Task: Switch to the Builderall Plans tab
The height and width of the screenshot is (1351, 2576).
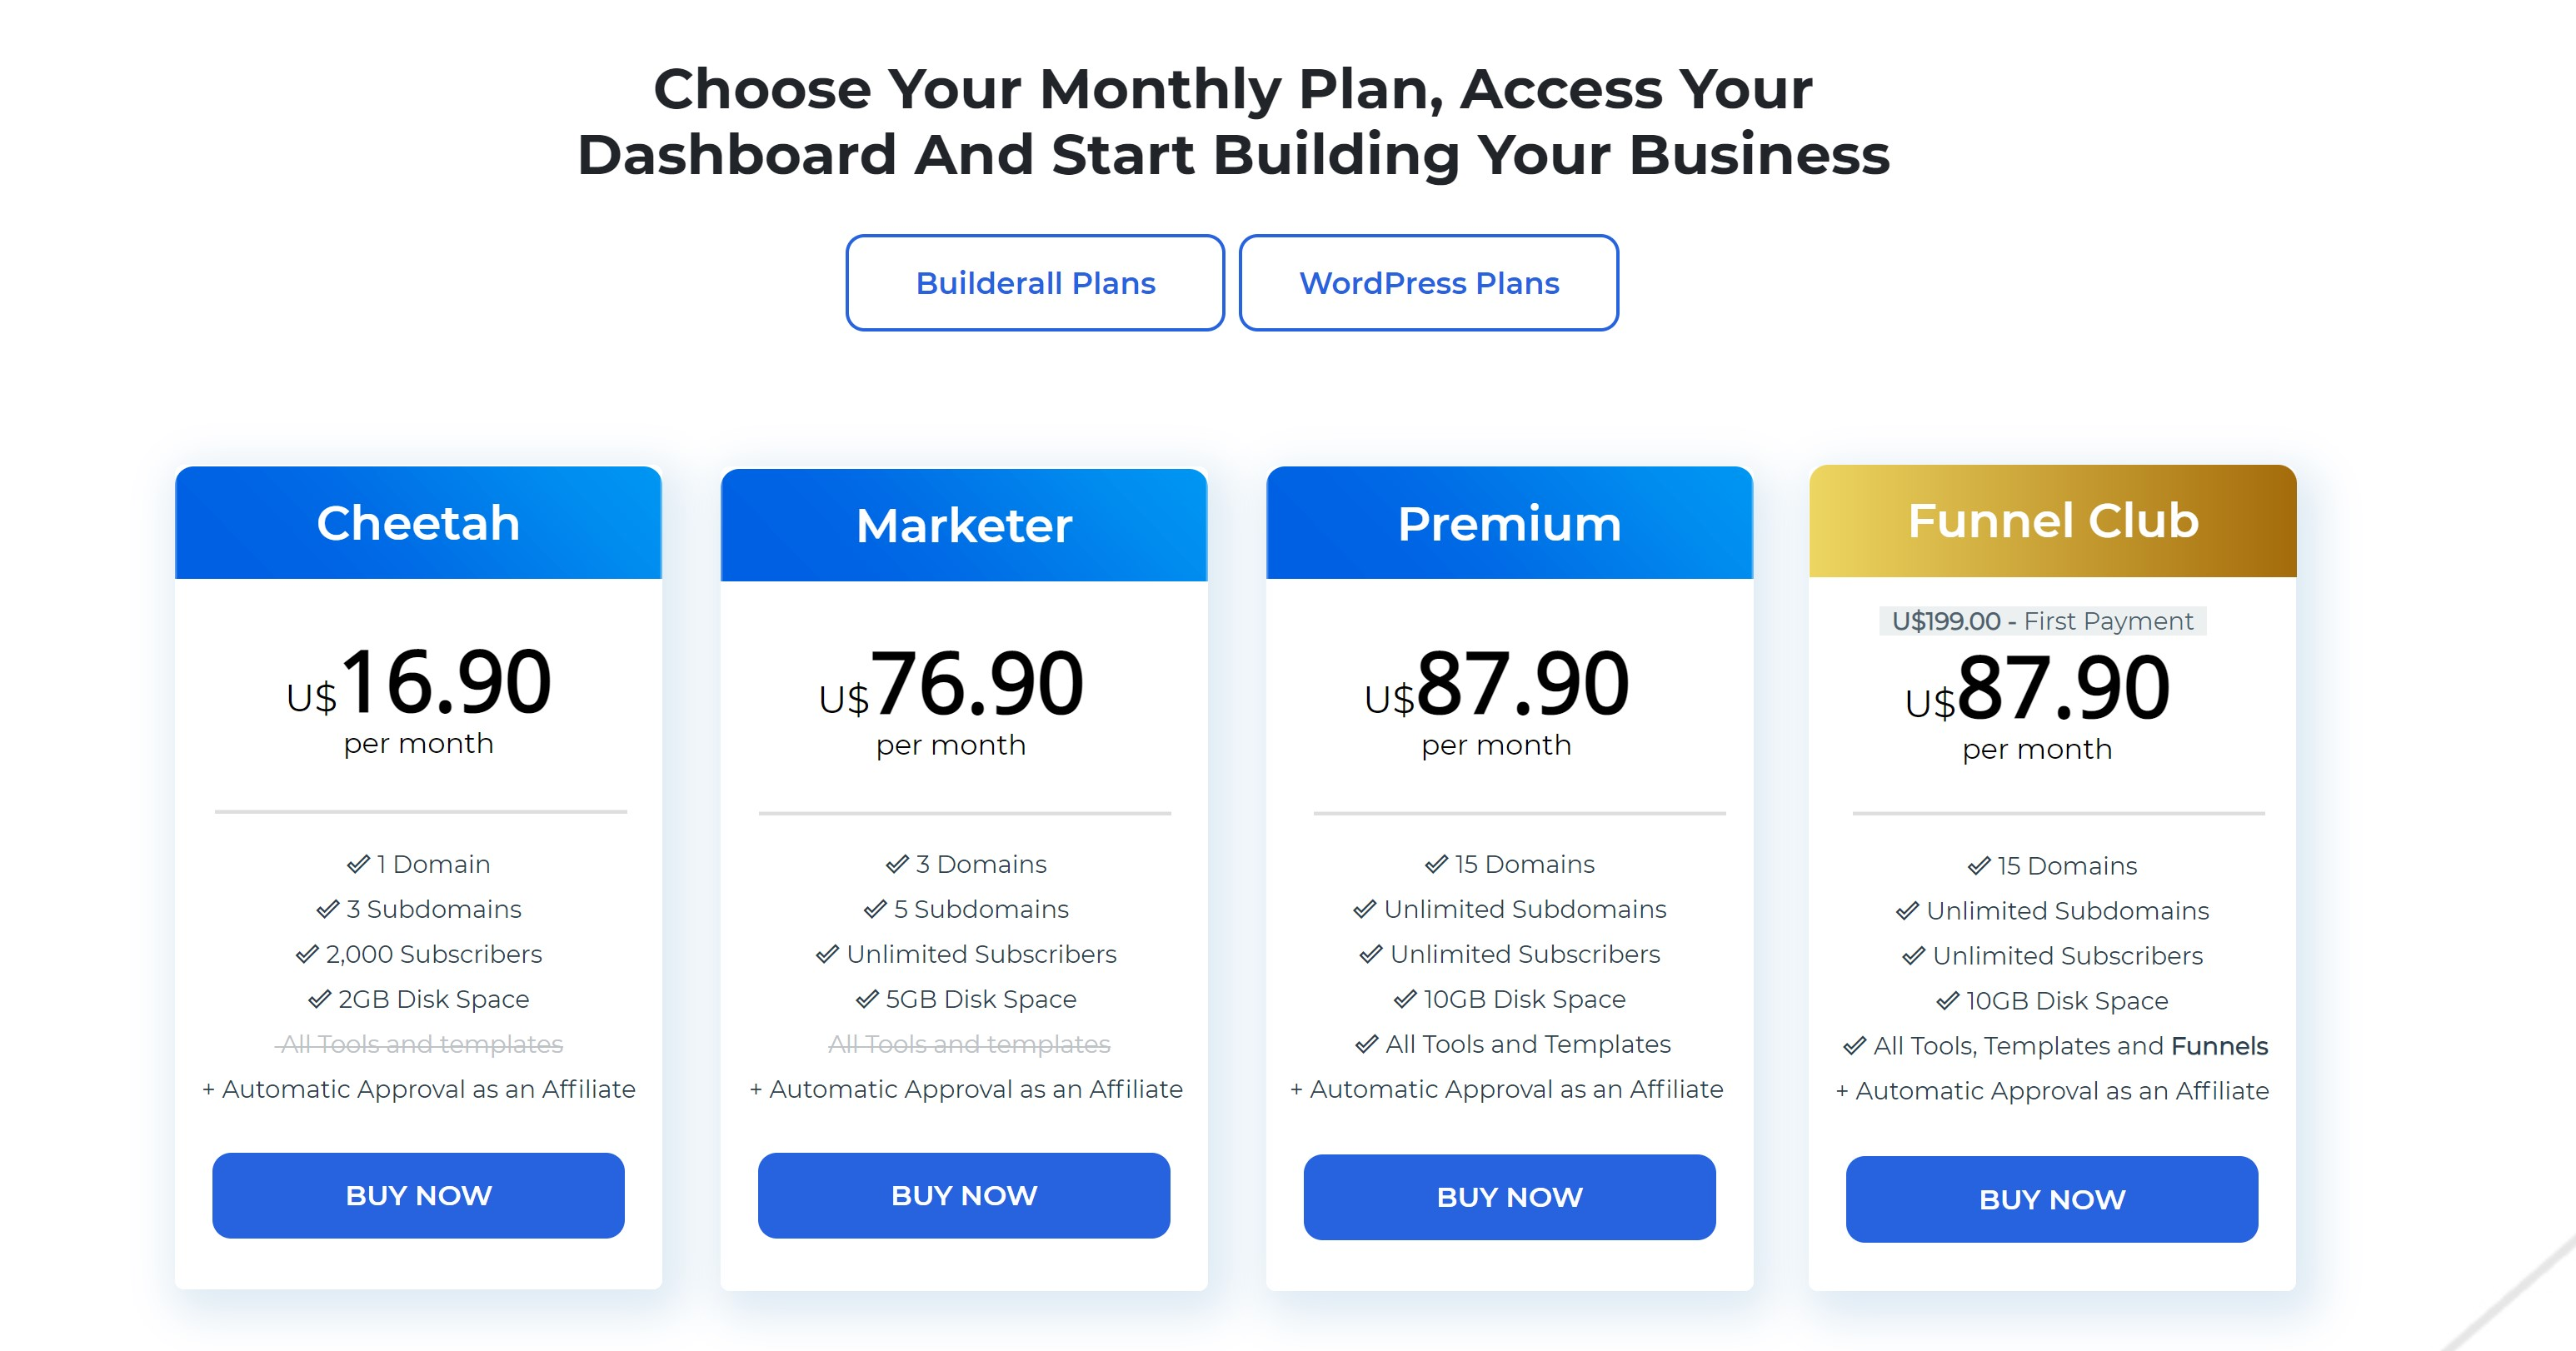Action: coord(1035,283)
